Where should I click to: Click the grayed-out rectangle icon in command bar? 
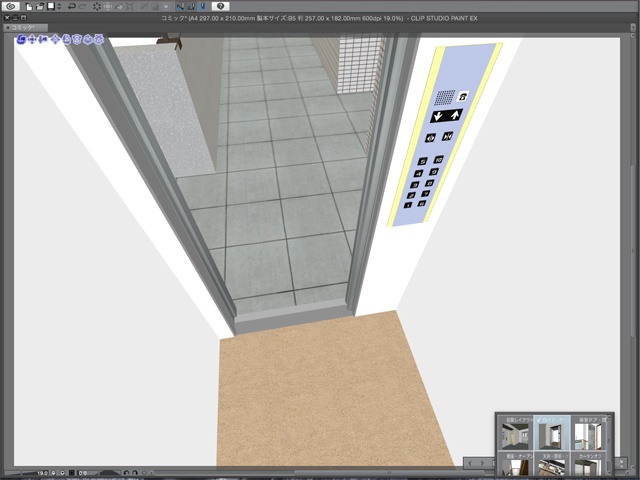click(166, 6)
